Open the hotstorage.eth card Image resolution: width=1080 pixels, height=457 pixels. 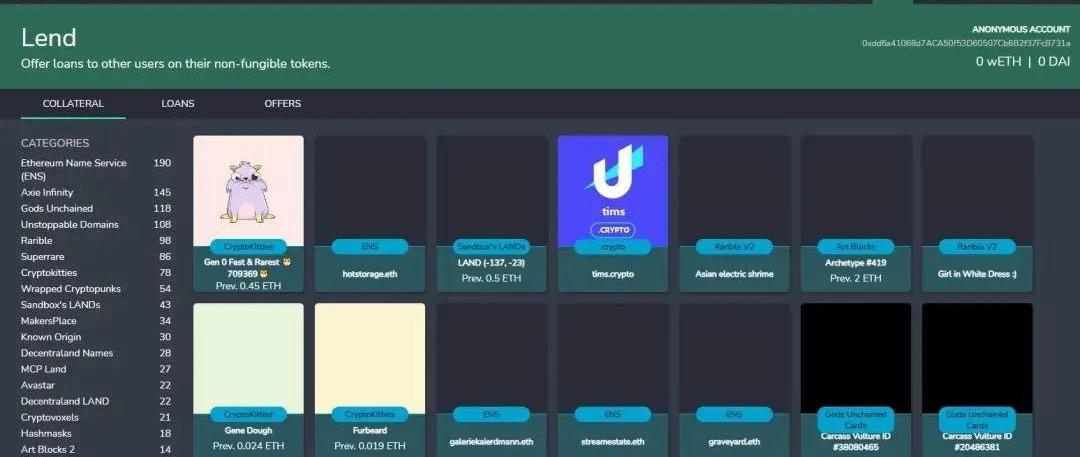click(370, 214)
